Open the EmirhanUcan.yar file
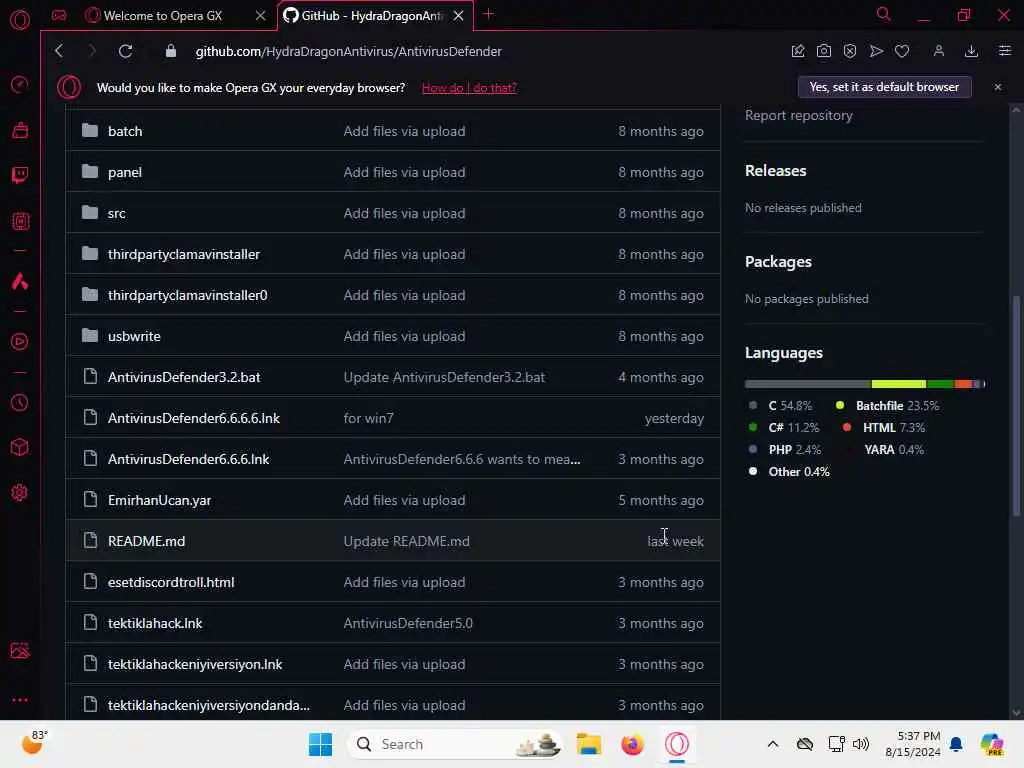The height and width of the screenshot is (768, 1024). pos(159,500)
